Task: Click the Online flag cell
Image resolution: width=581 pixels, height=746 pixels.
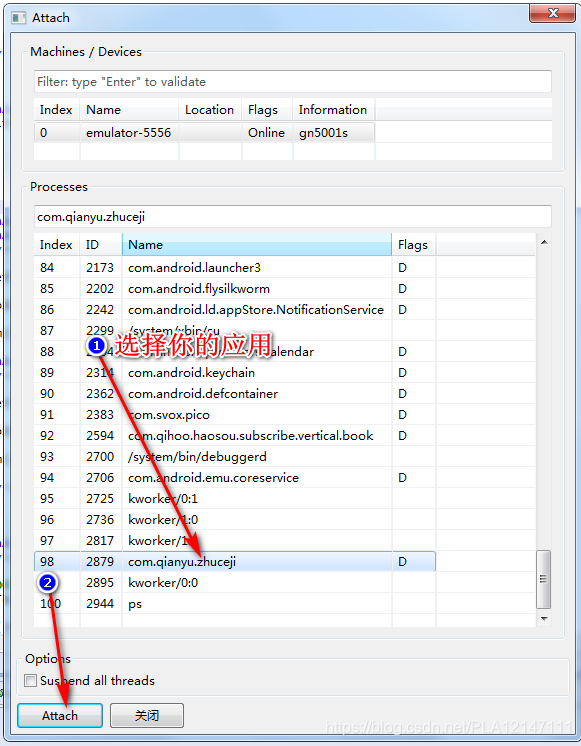Action: [267, 132]
